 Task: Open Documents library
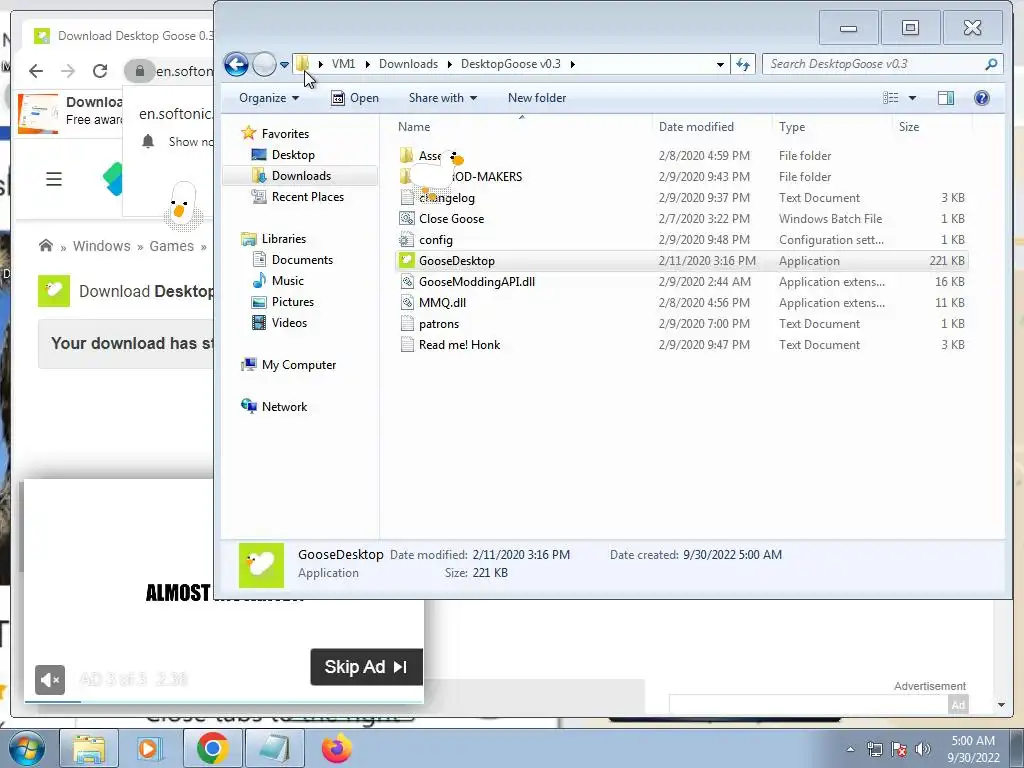coord(302,260)
